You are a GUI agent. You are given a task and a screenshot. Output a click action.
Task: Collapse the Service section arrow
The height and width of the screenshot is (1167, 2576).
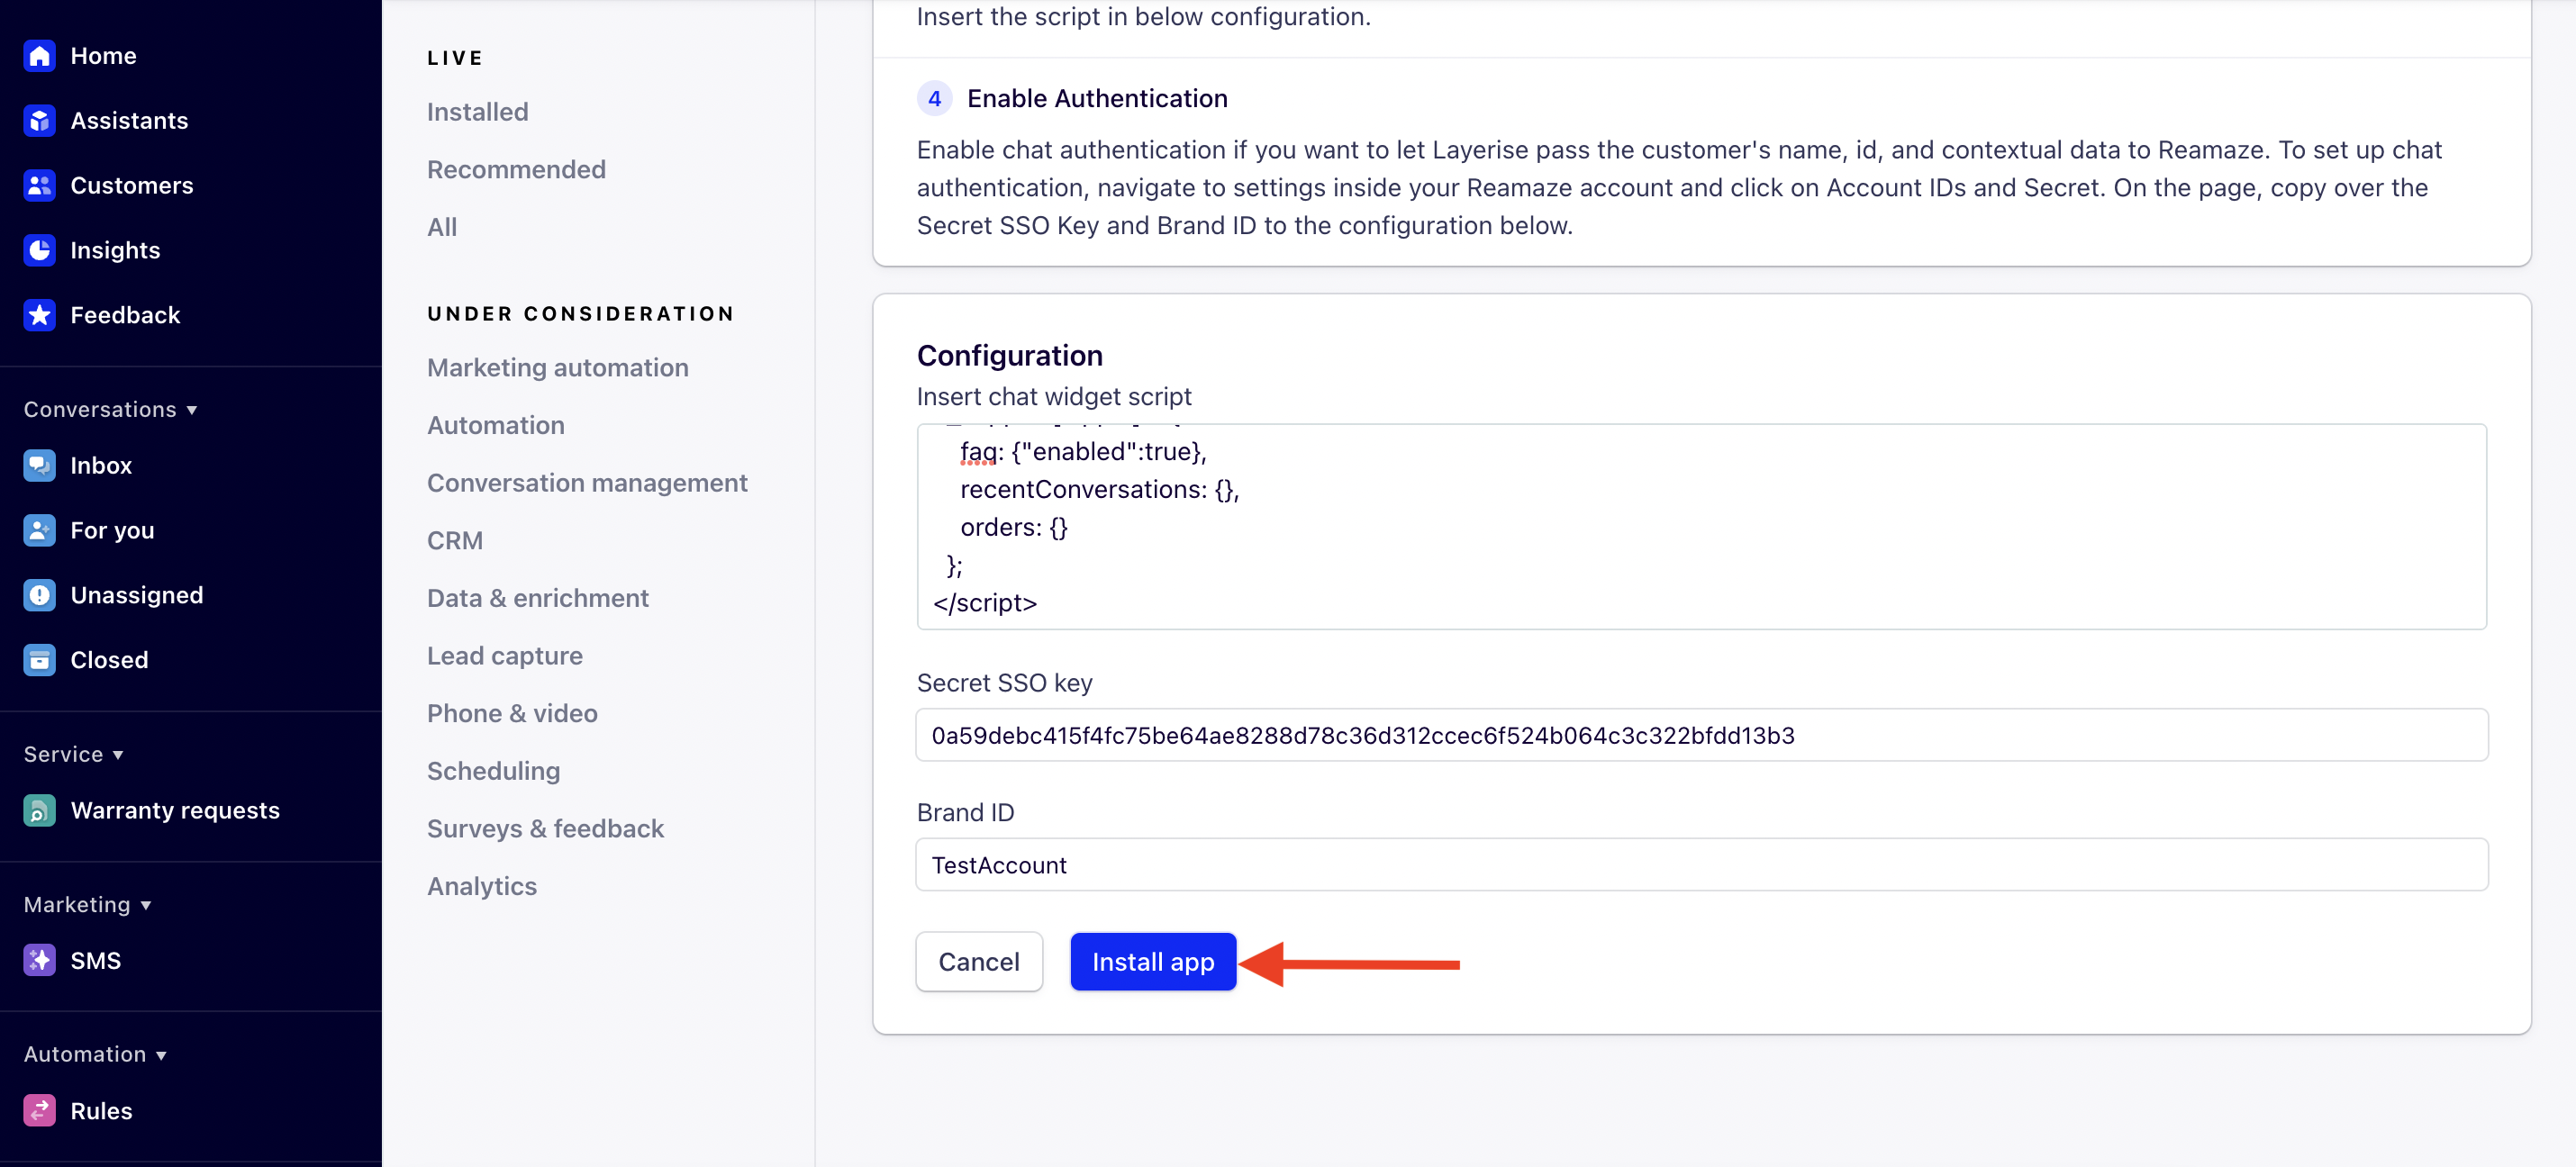(118, 755)
